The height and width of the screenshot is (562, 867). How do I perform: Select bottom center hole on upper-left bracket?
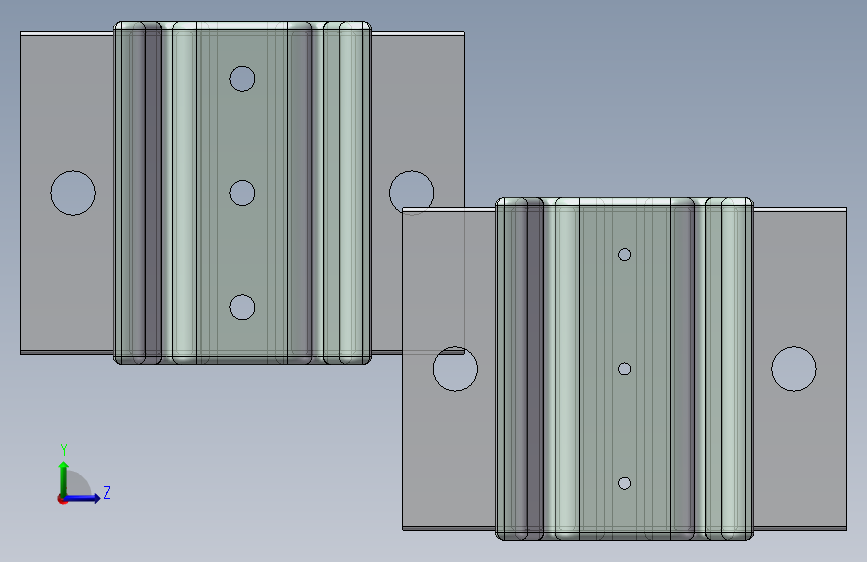tap(242, 307)
